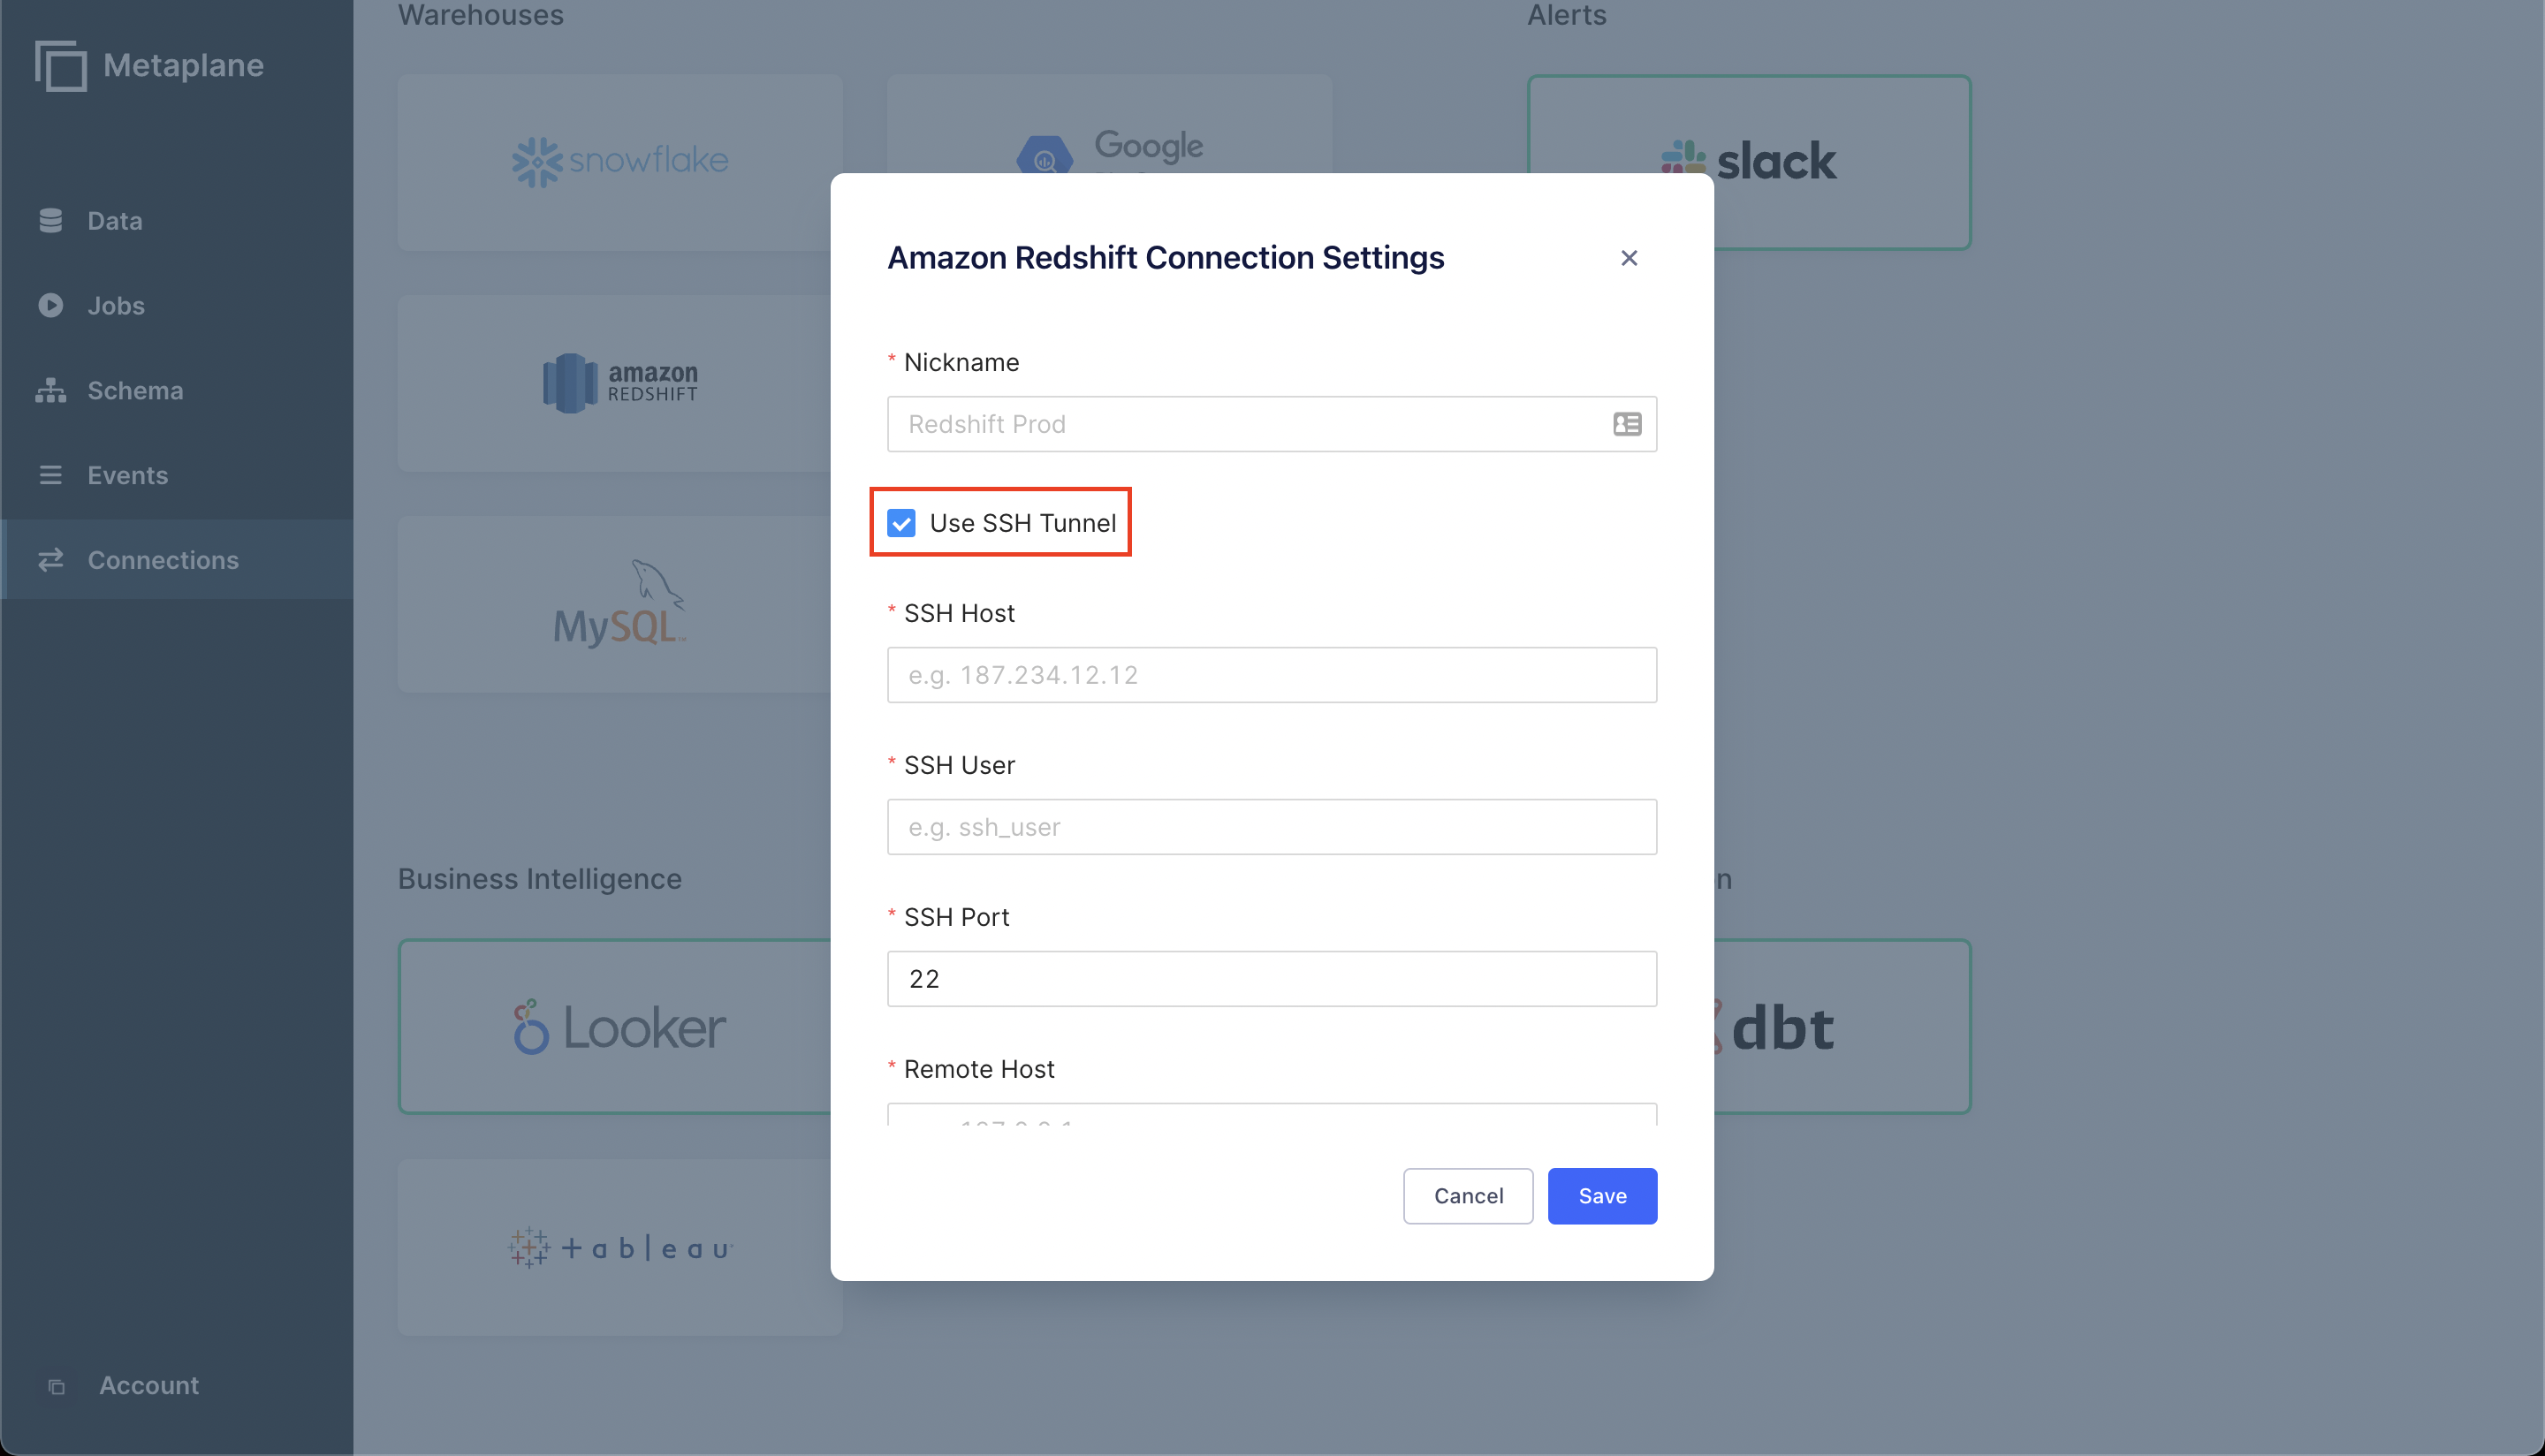Screen dimensions: 2545x1456
Task: Click into the SSH Host field
Action: [1271, 675]
